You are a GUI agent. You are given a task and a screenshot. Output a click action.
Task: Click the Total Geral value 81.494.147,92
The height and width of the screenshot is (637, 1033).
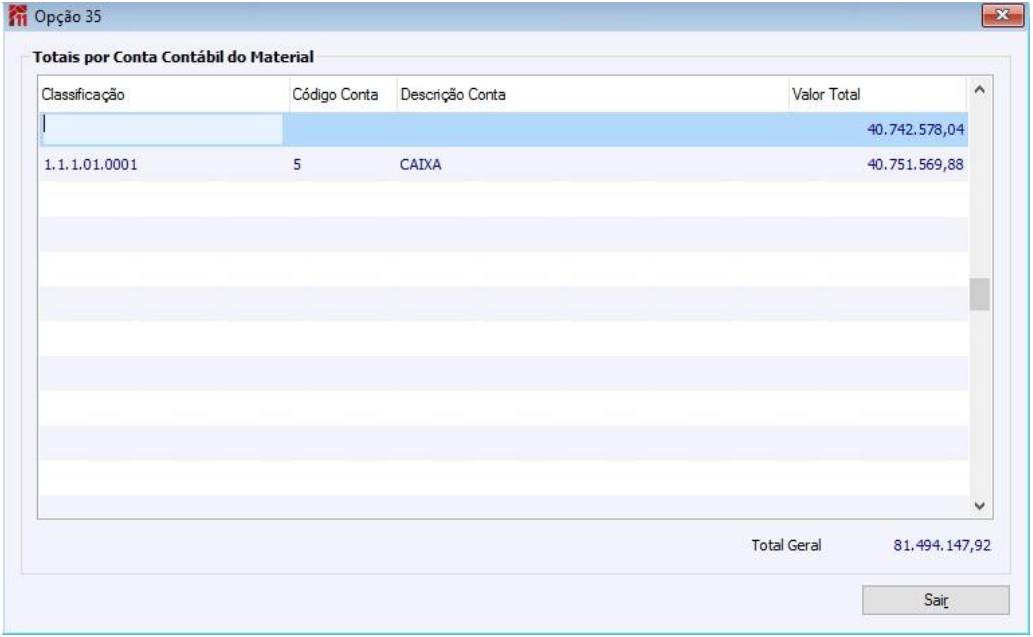click(941, 545)
